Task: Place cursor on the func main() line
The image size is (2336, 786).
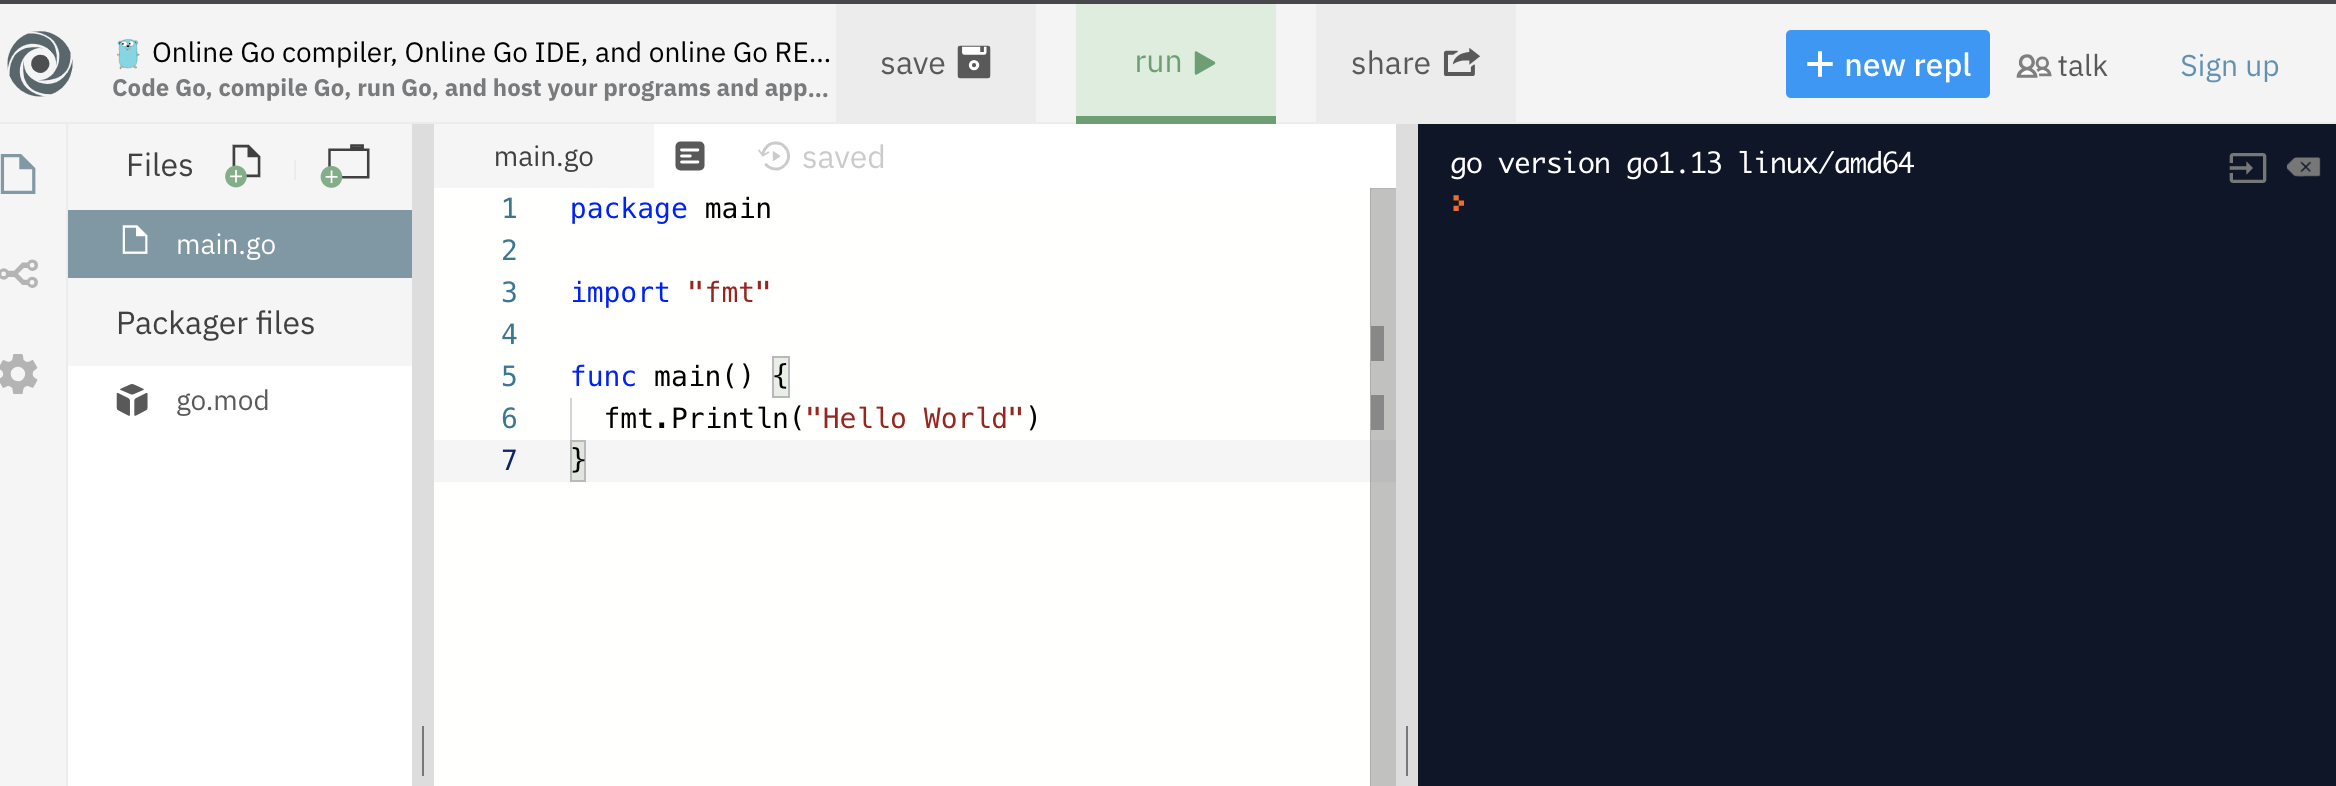Action: 680,376
